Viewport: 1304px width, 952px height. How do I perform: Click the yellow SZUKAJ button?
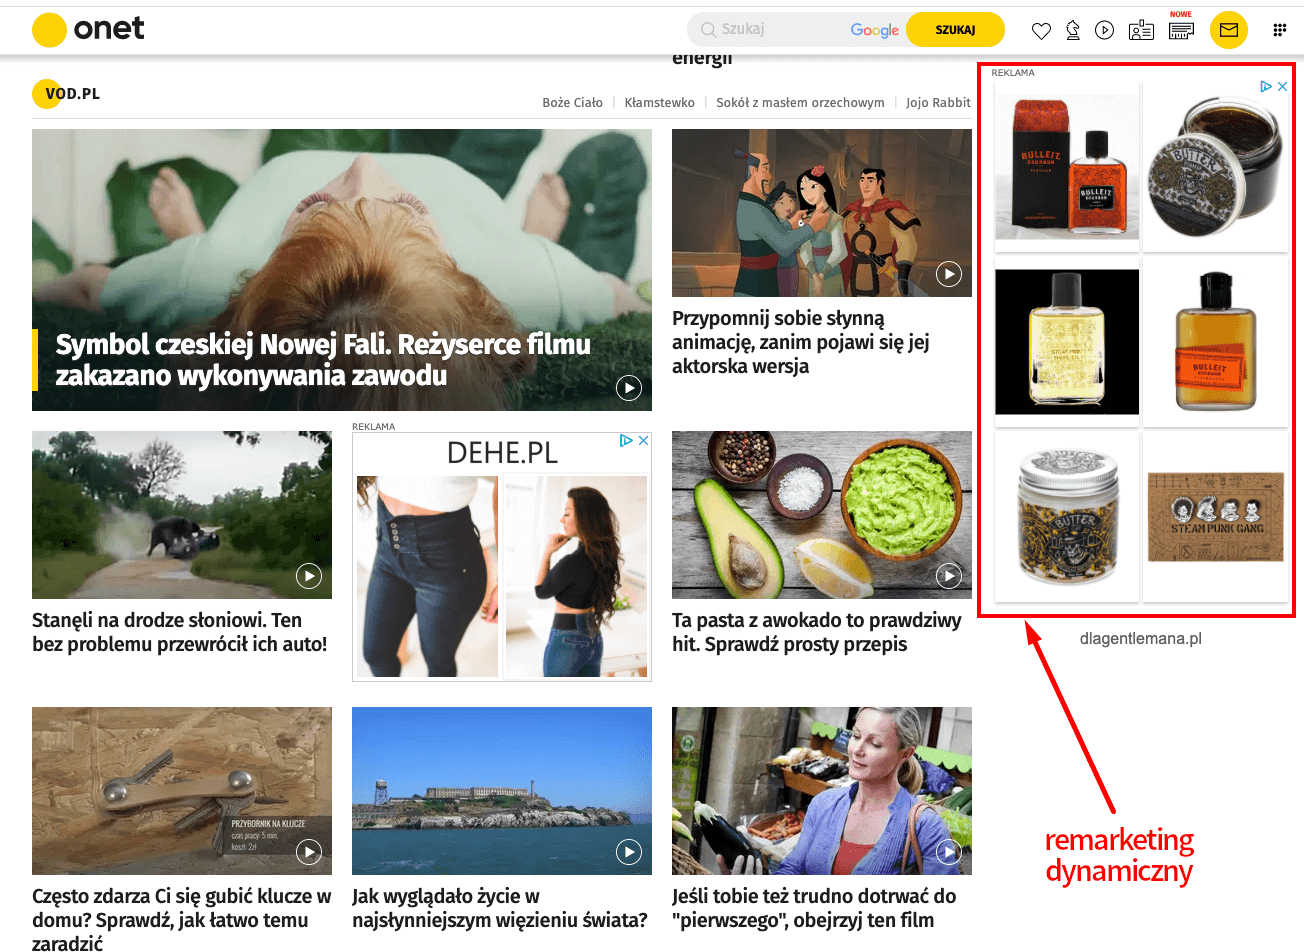pos(955,30)
